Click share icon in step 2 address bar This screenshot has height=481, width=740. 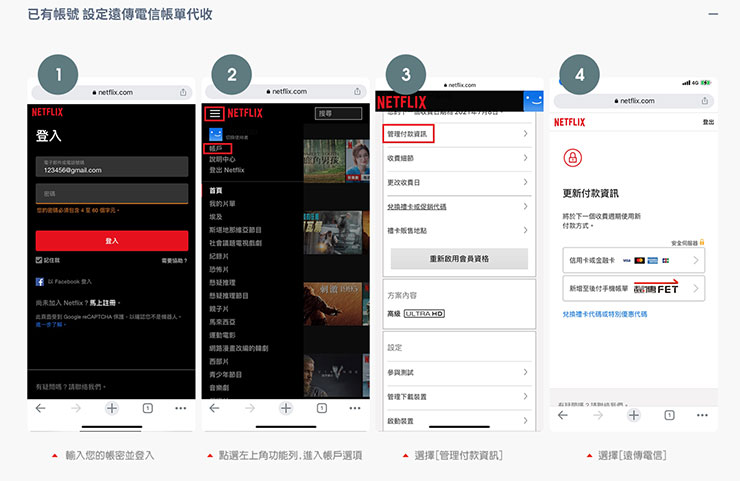357,92
